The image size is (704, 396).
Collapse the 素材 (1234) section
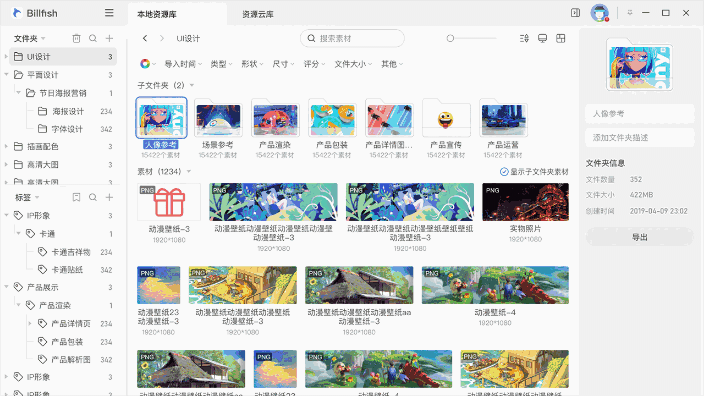[189, 172]
